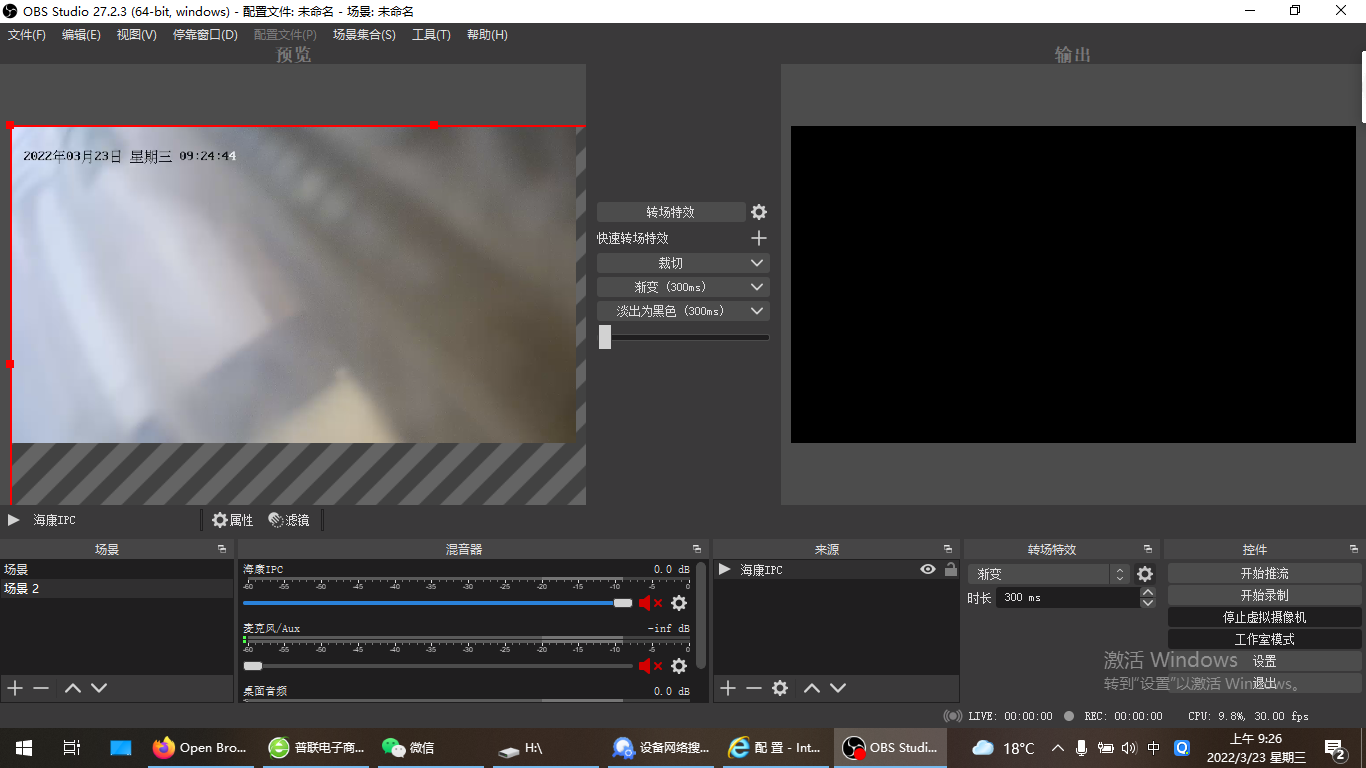Open 属性 properties gear for 海康IPC source
The image size is (1366, 768).
(x=233, y=520)
